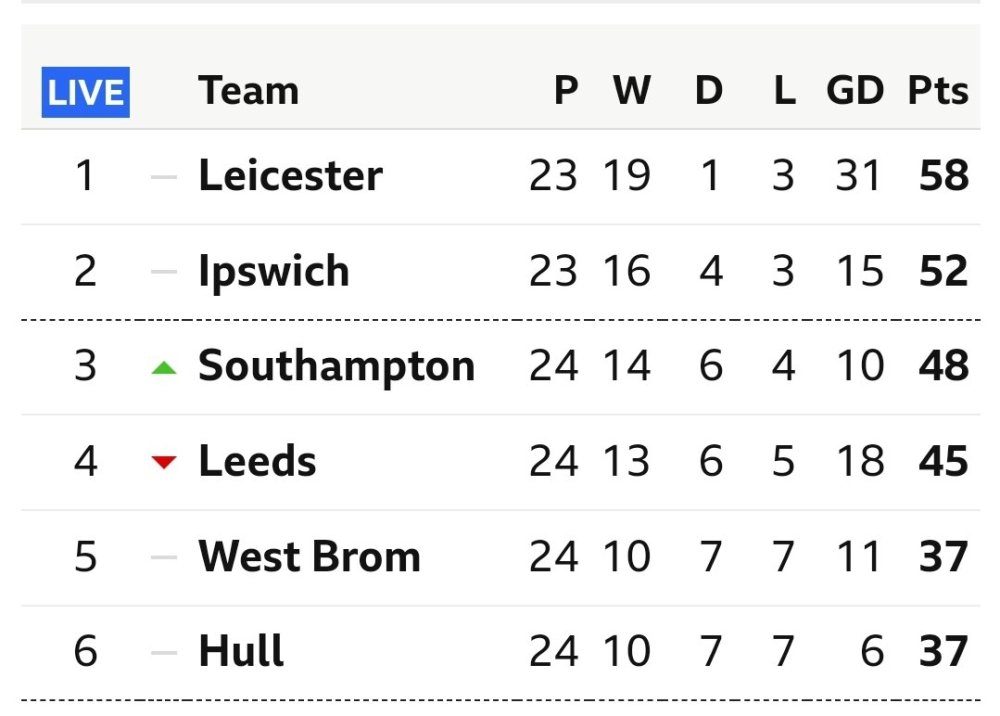
Task: Select the Southampton team name
Action: point(336,367)
